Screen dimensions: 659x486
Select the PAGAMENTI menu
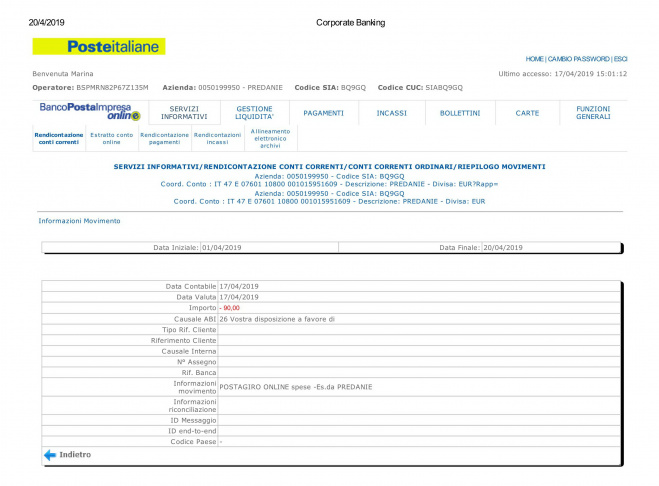click(323, 113)
